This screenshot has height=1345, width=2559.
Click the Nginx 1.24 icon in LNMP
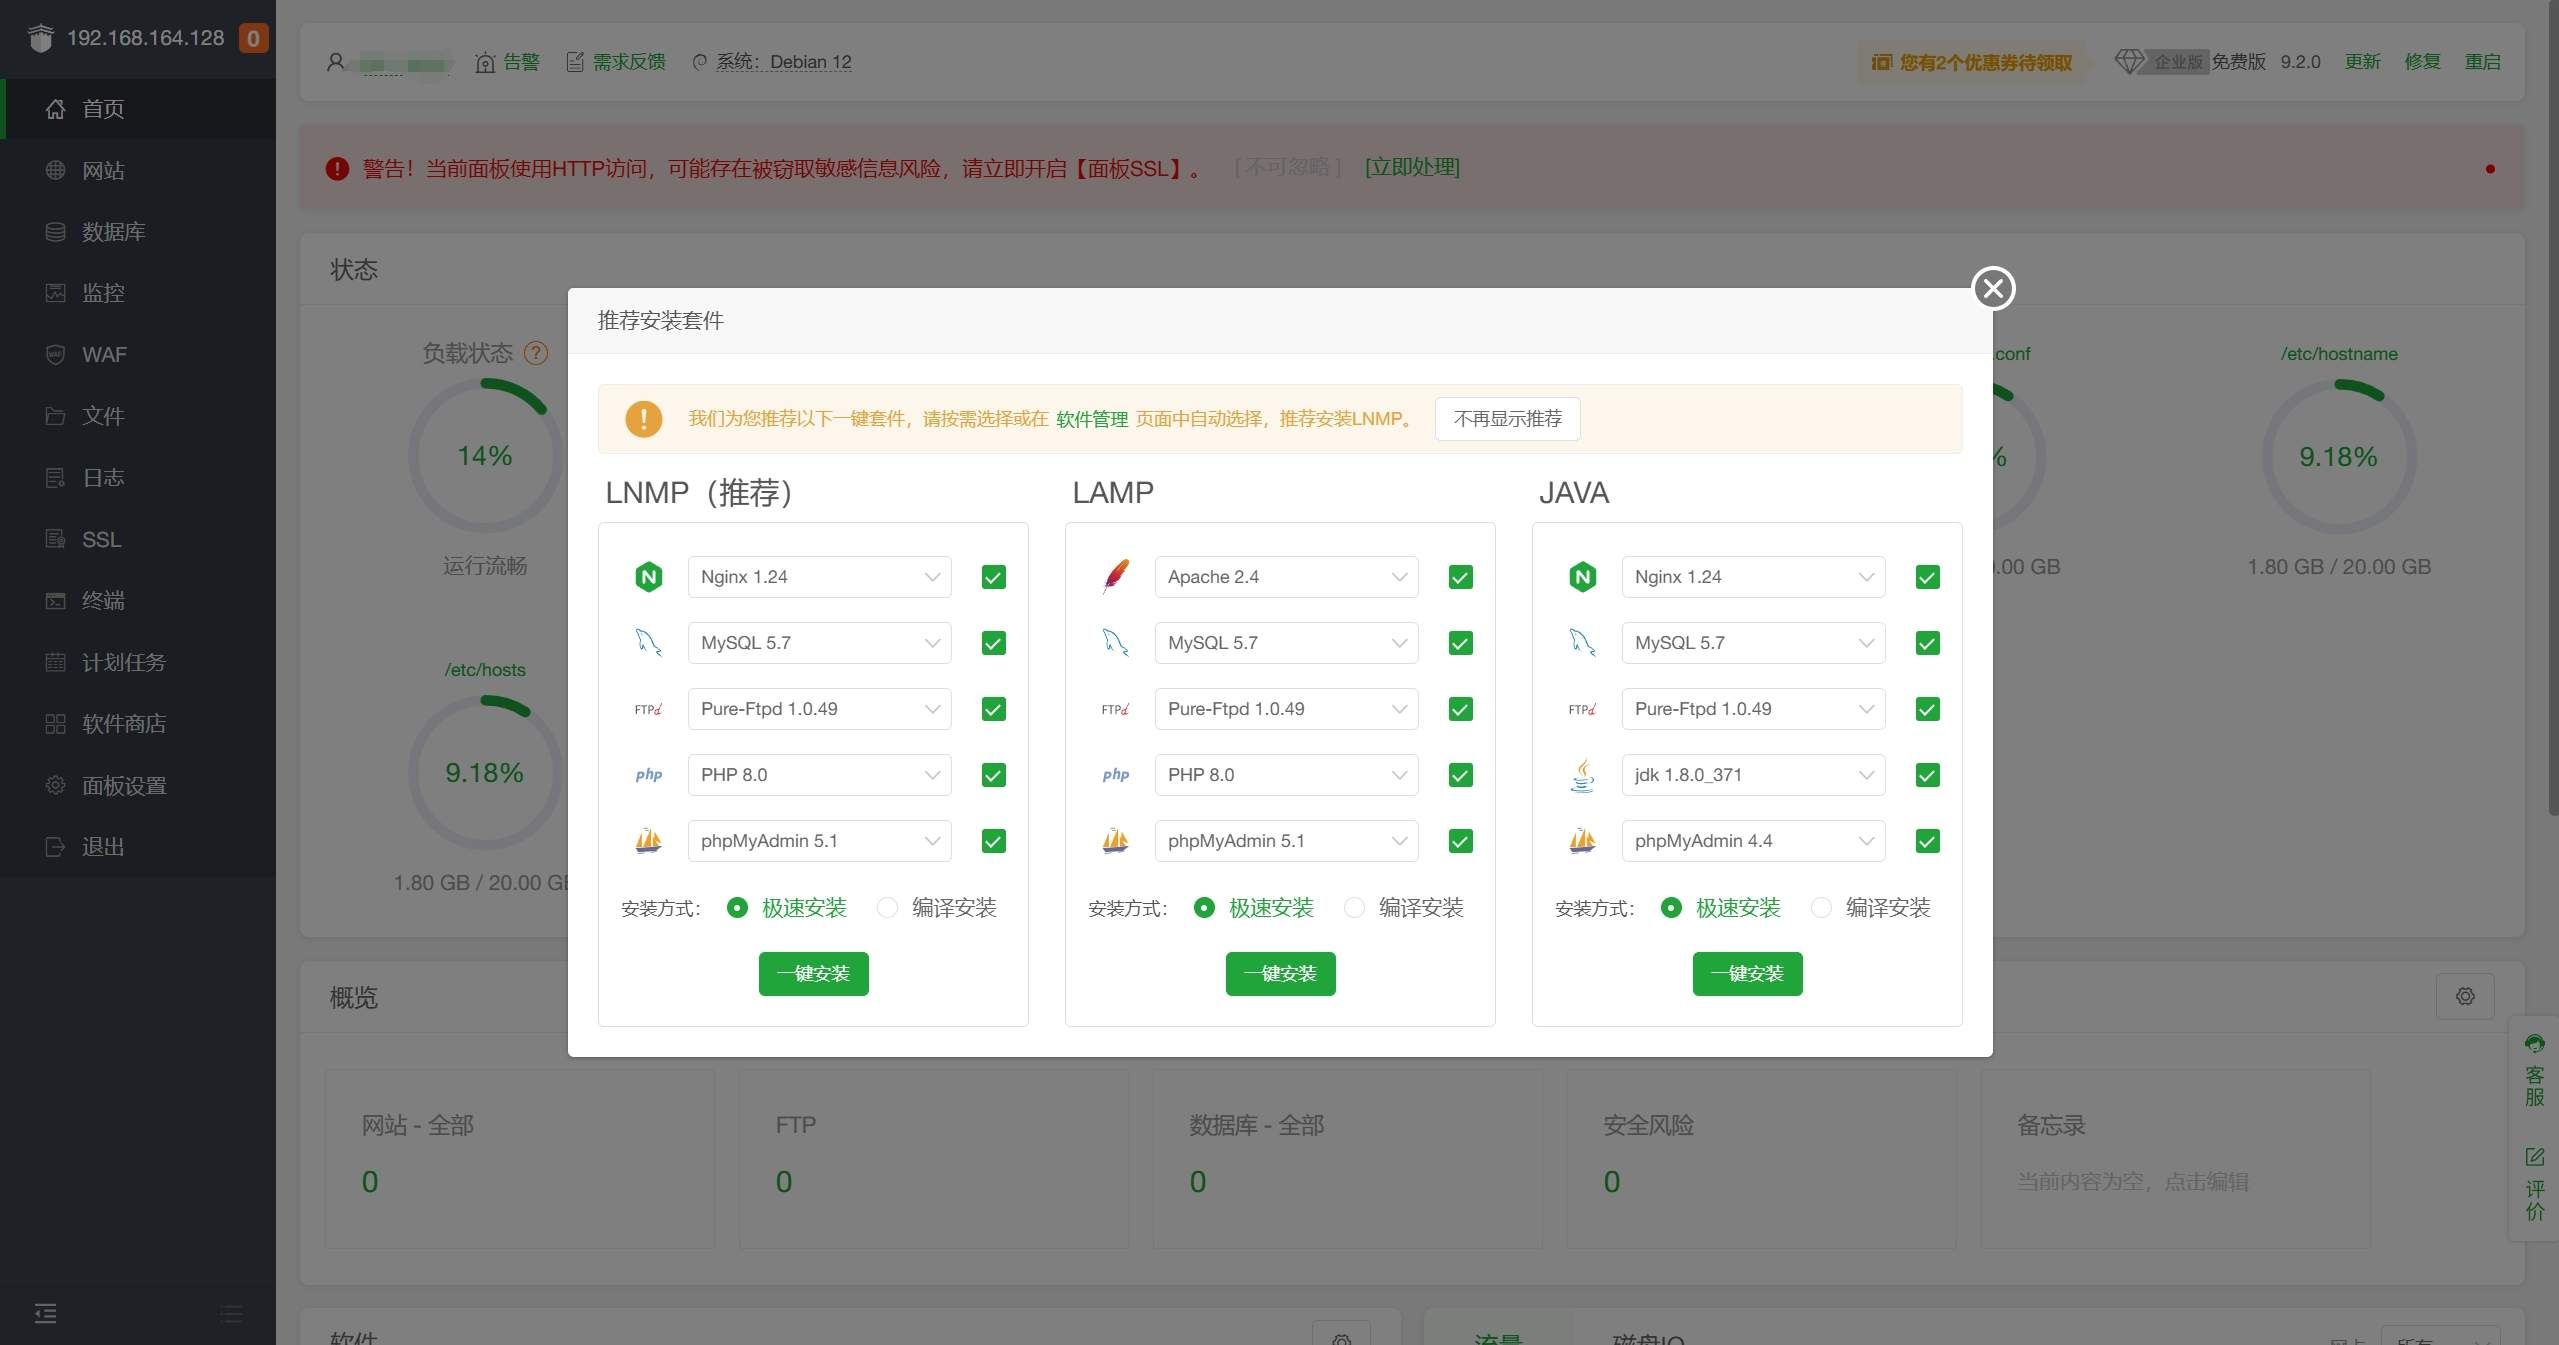[x=648, y=575]
